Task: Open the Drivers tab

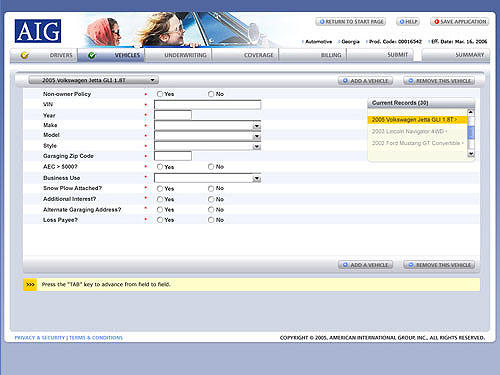Action: 44,55
